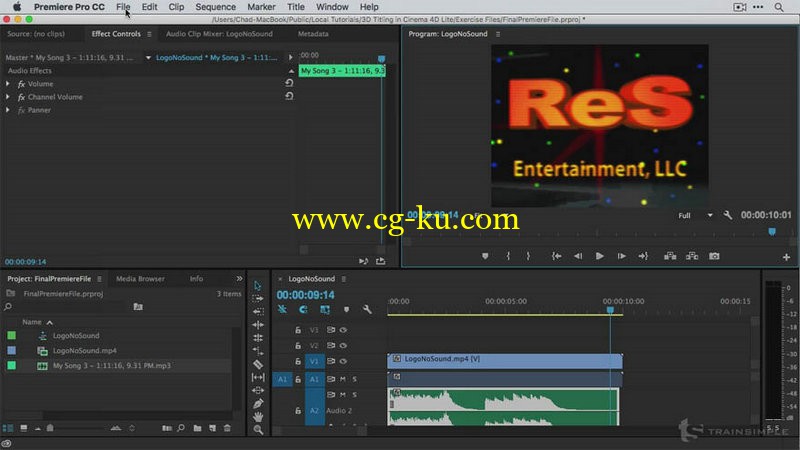
Task: Switch Project panel to Icon View
Action: [x=23, y=428]
